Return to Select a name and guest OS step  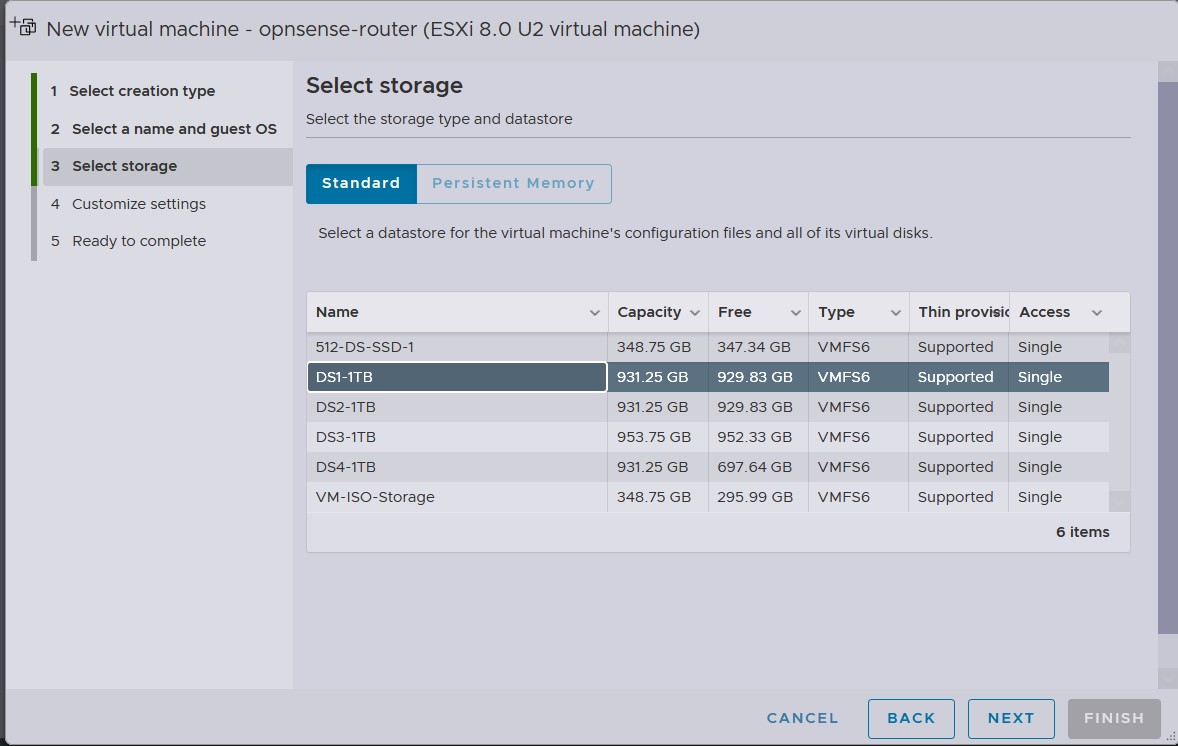click(x=174, y=129)
